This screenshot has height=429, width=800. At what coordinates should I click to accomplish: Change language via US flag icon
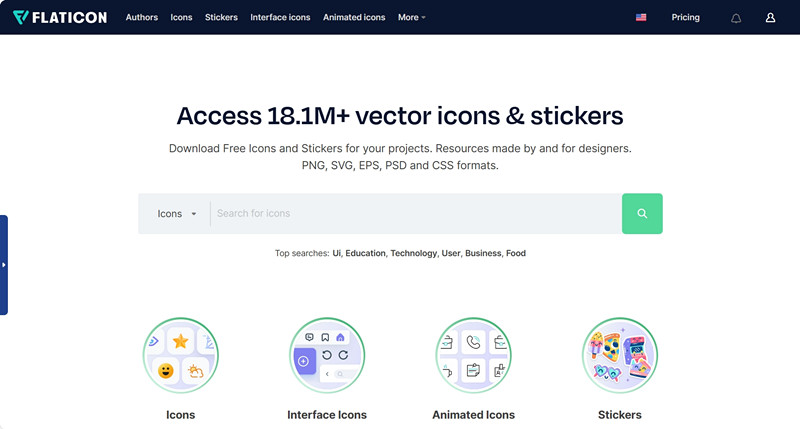point(641,17)
